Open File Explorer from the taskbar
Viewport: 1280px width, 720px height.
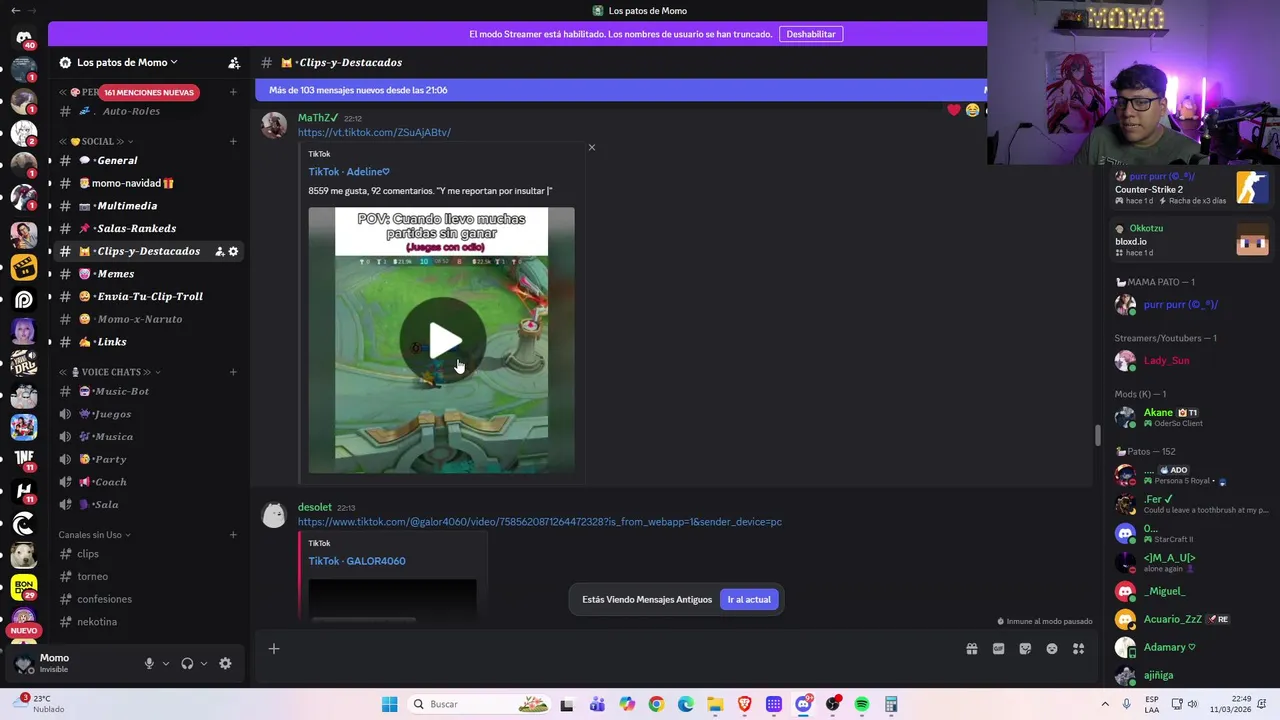point(715,704)
